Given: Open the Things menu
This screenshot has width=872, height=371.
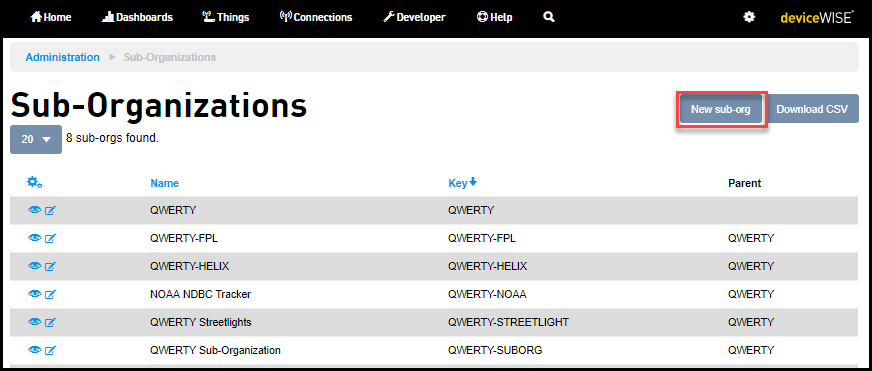Looking at the screenshot, I should click(226, 17).
